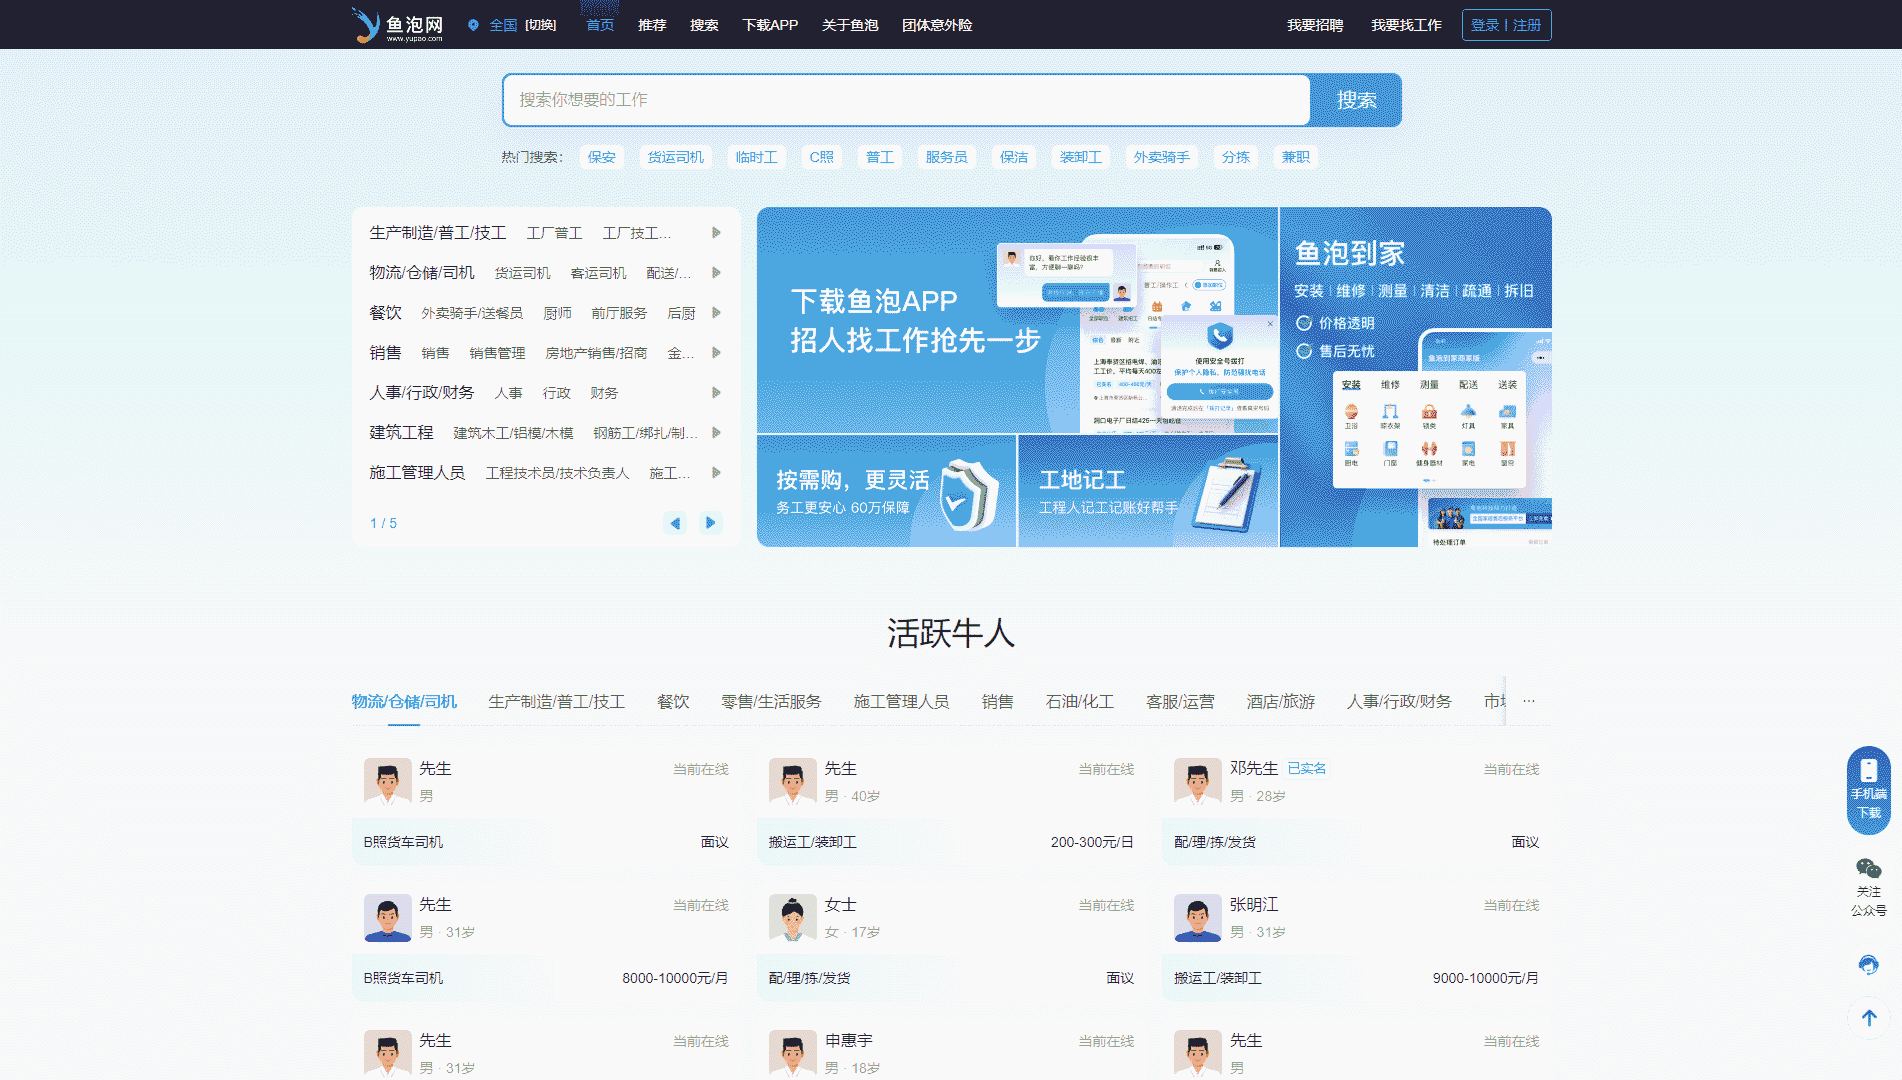Switch to the 餐饮 tab in 活跃牛人
Viewport: 1902px width, 1080px height.
pos(673,702)
